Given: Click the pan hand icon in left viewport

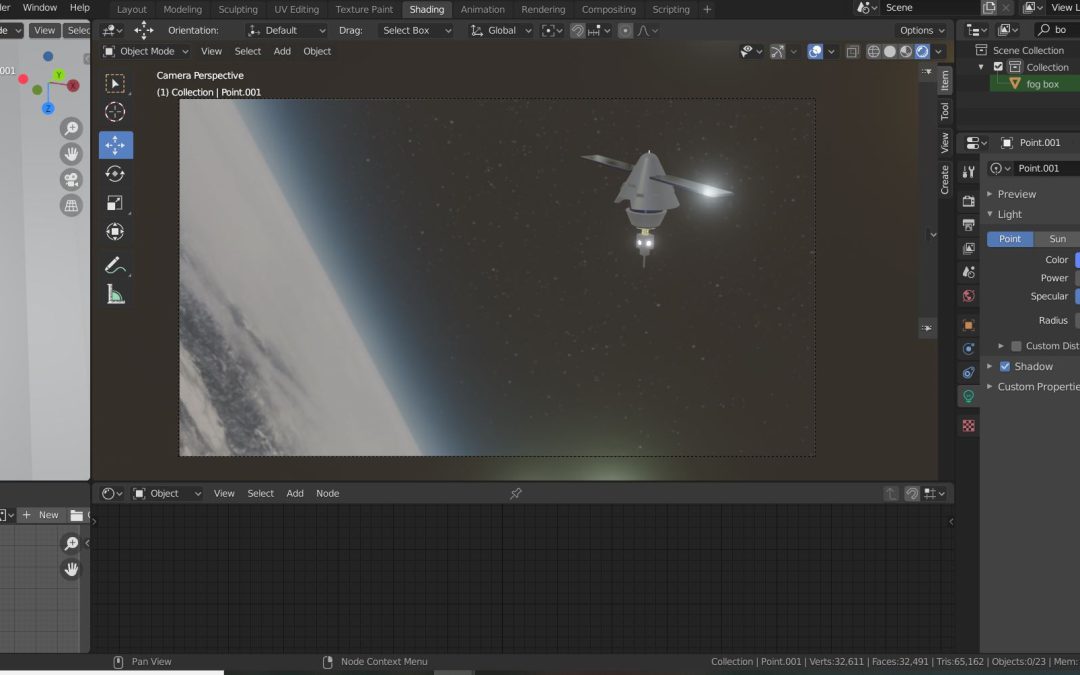Looking at the screenshot, I should [71, 154].
